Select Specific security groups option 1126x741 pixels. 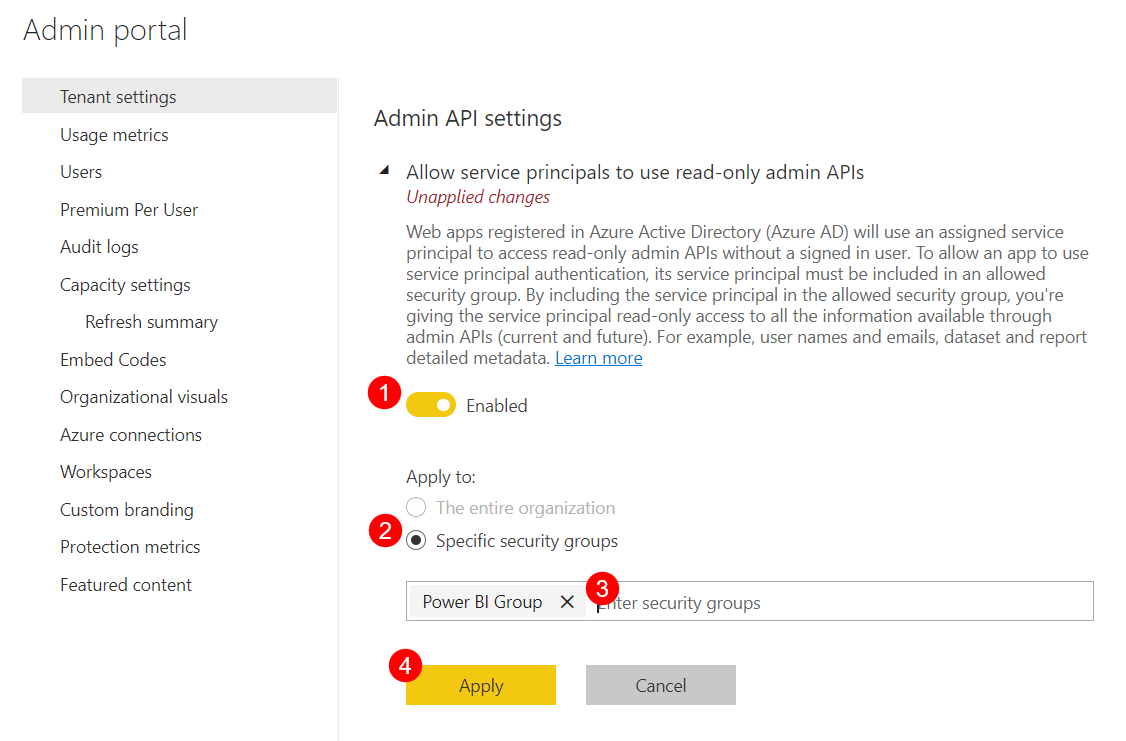click(415, 540)
